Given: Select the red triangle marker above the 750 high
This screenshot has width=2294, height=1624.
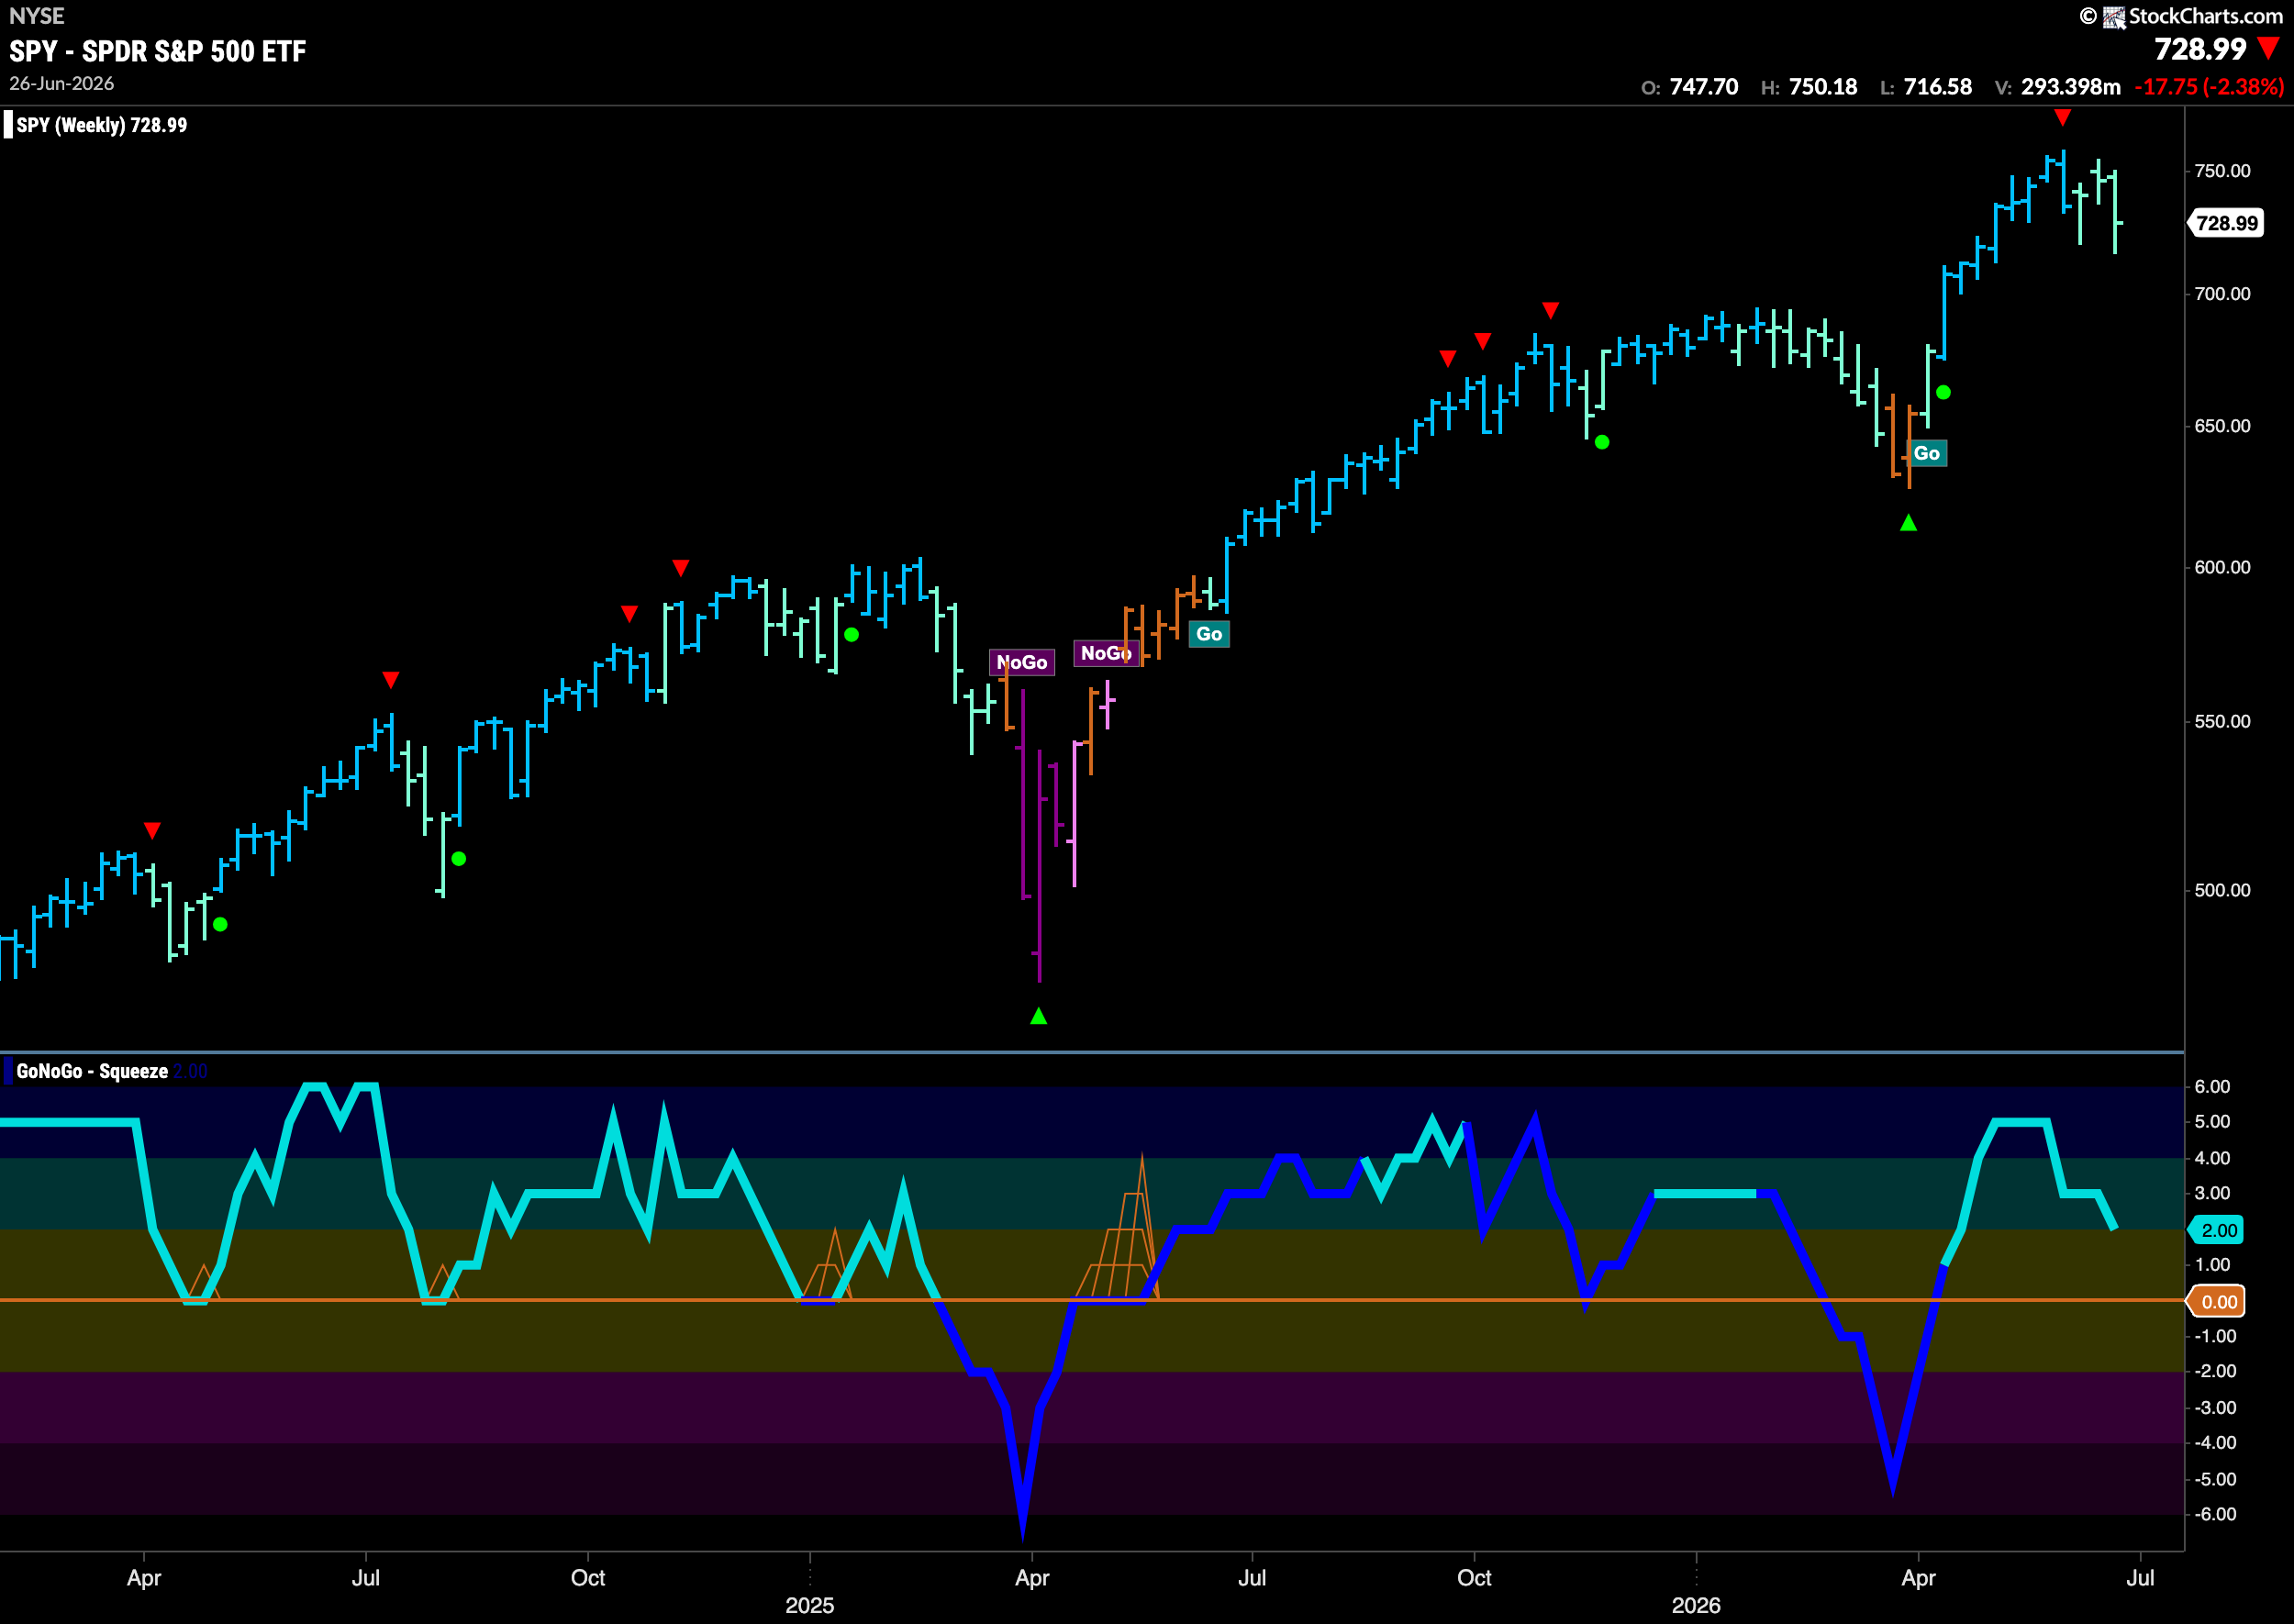Looking at the screenshot, I should tap(2062, 117).
